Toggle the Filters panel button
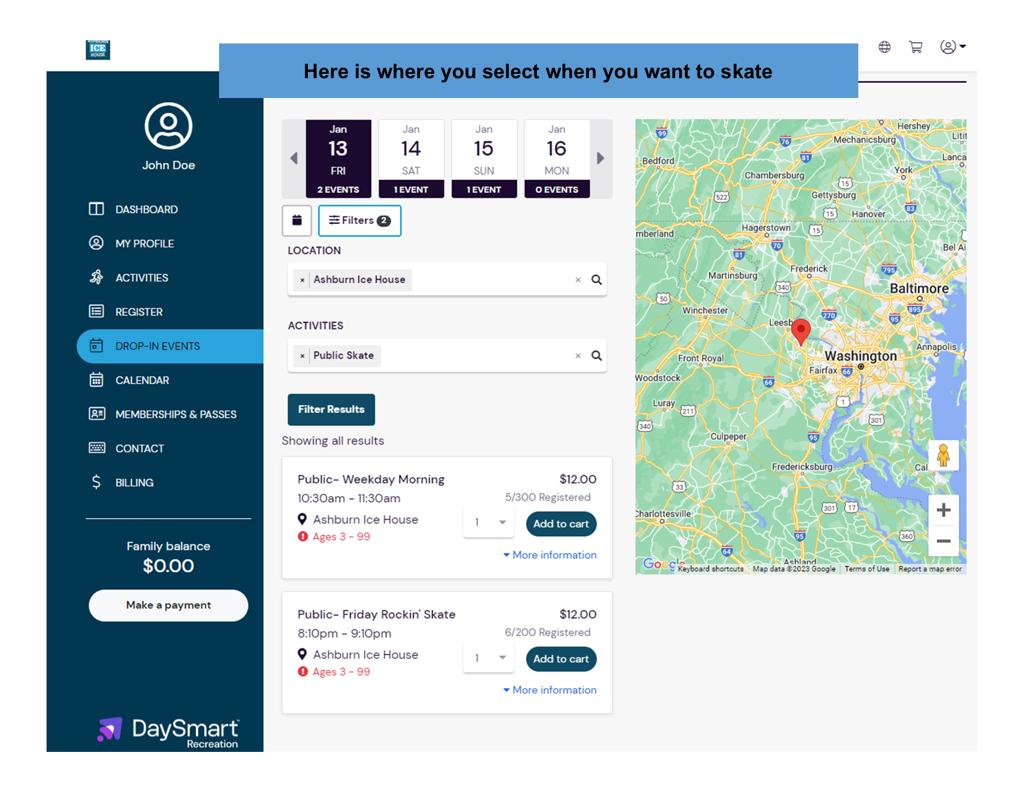 (x=359, y=221)
